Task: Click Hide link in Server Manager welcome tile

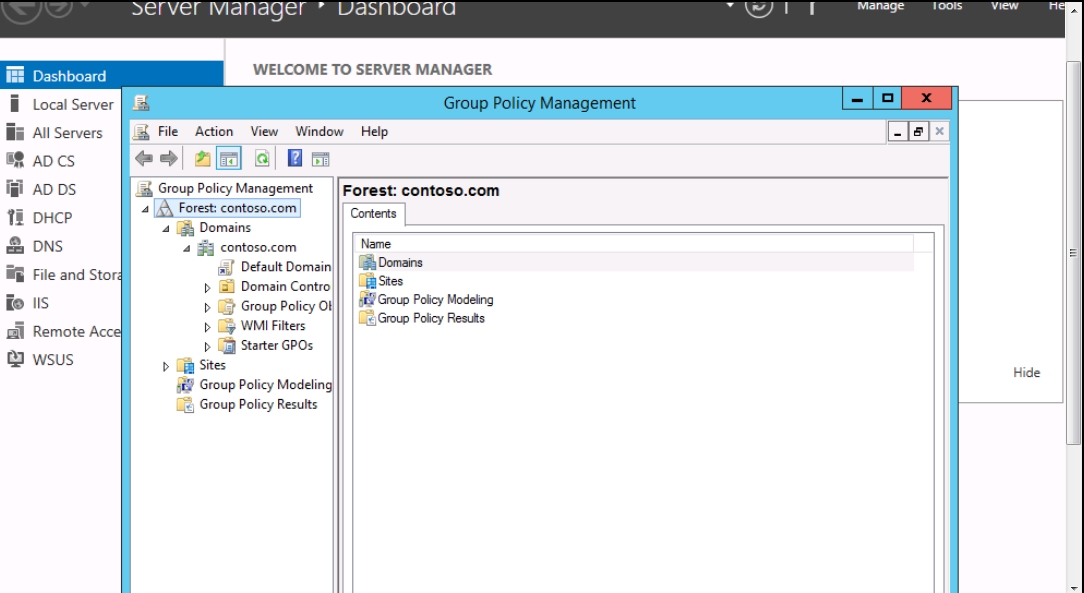Action: point(1027,373)
